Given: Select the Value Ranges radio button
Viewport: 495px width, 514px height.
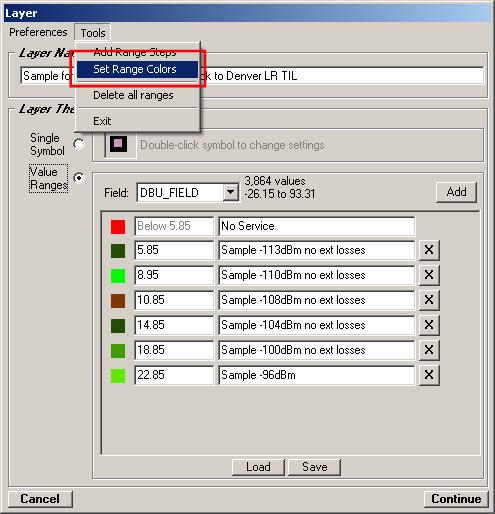Looking at the screenshot, I should click(79, 178).
